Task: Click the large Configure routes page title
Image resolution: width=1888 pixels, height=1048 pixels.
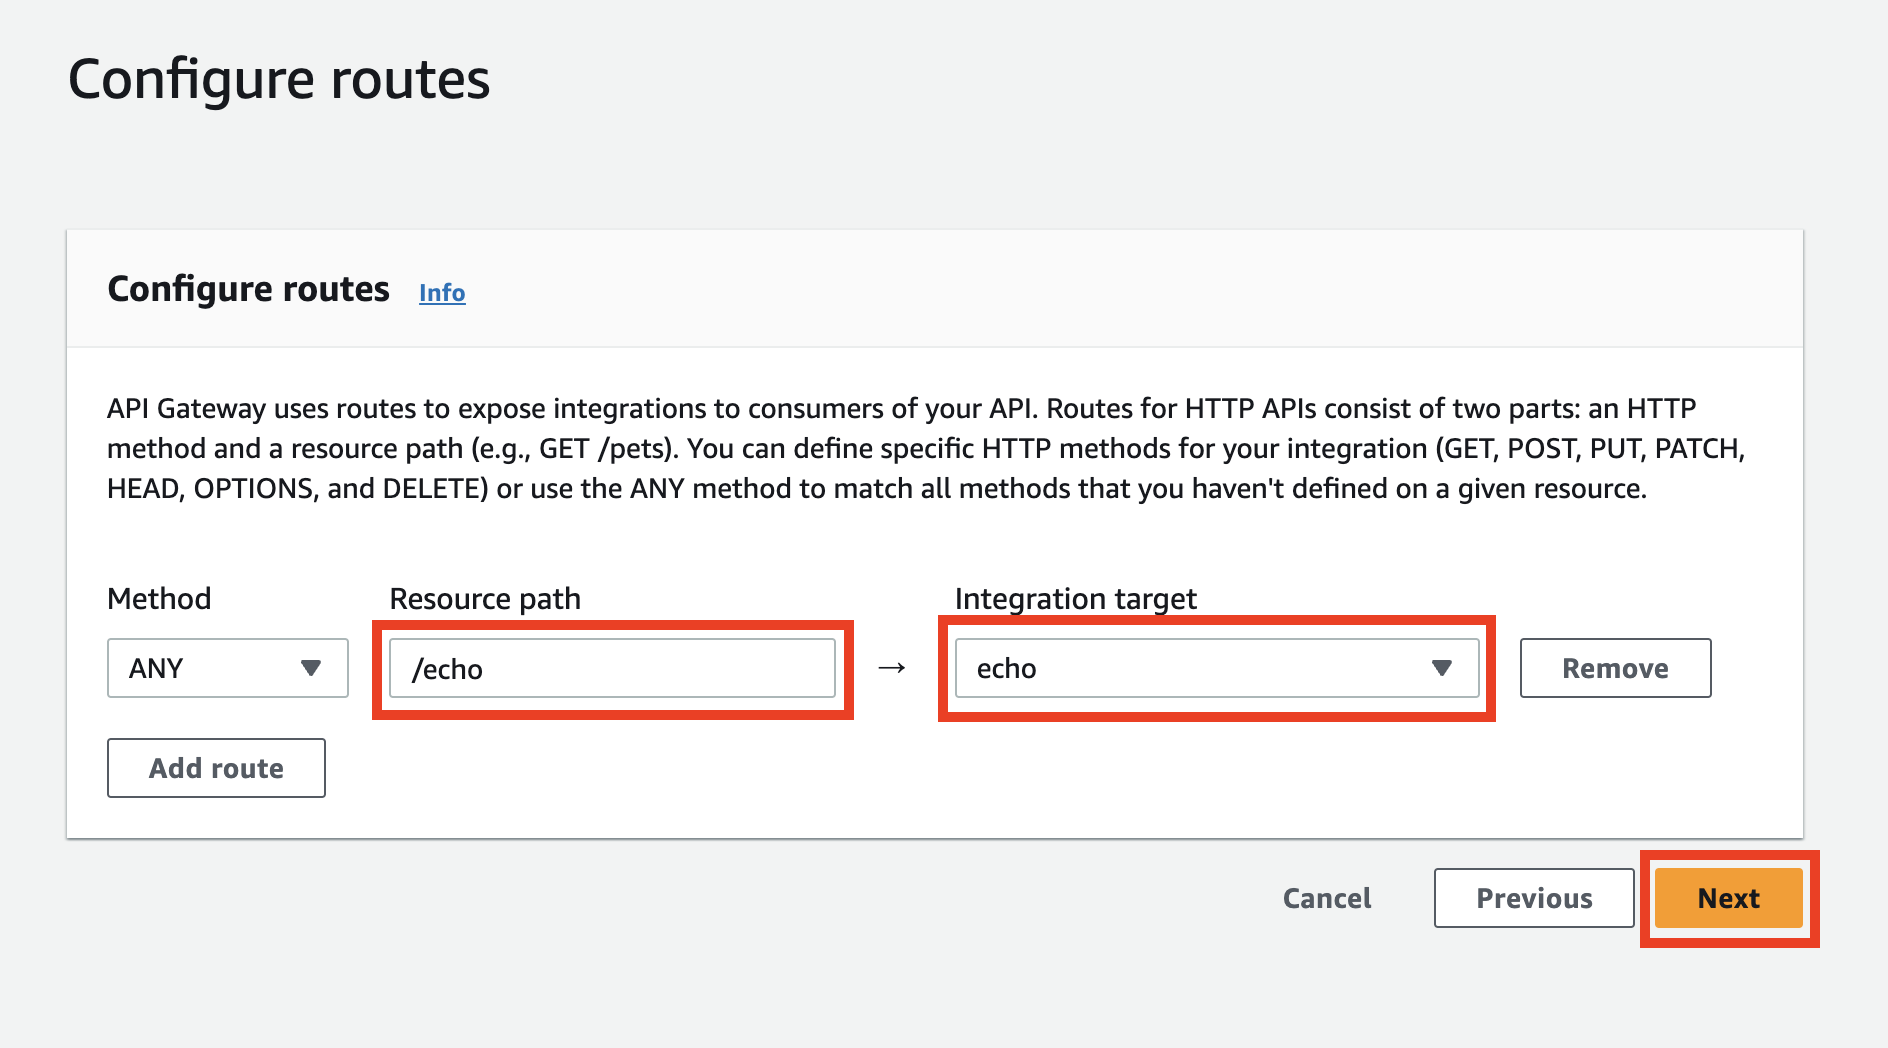Action: pyautogui.click(x=279, y=80)
